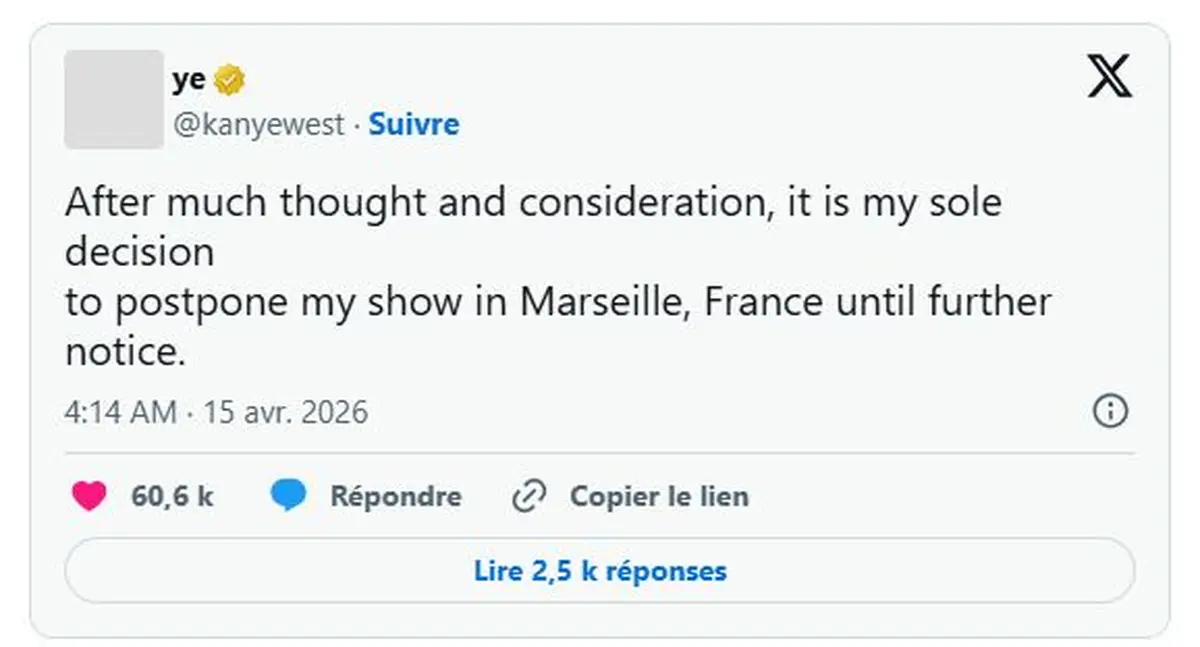Open the profile via display name ye
Image resolution: width=1200 pixels, height=647 pixels.
[188, 80]
